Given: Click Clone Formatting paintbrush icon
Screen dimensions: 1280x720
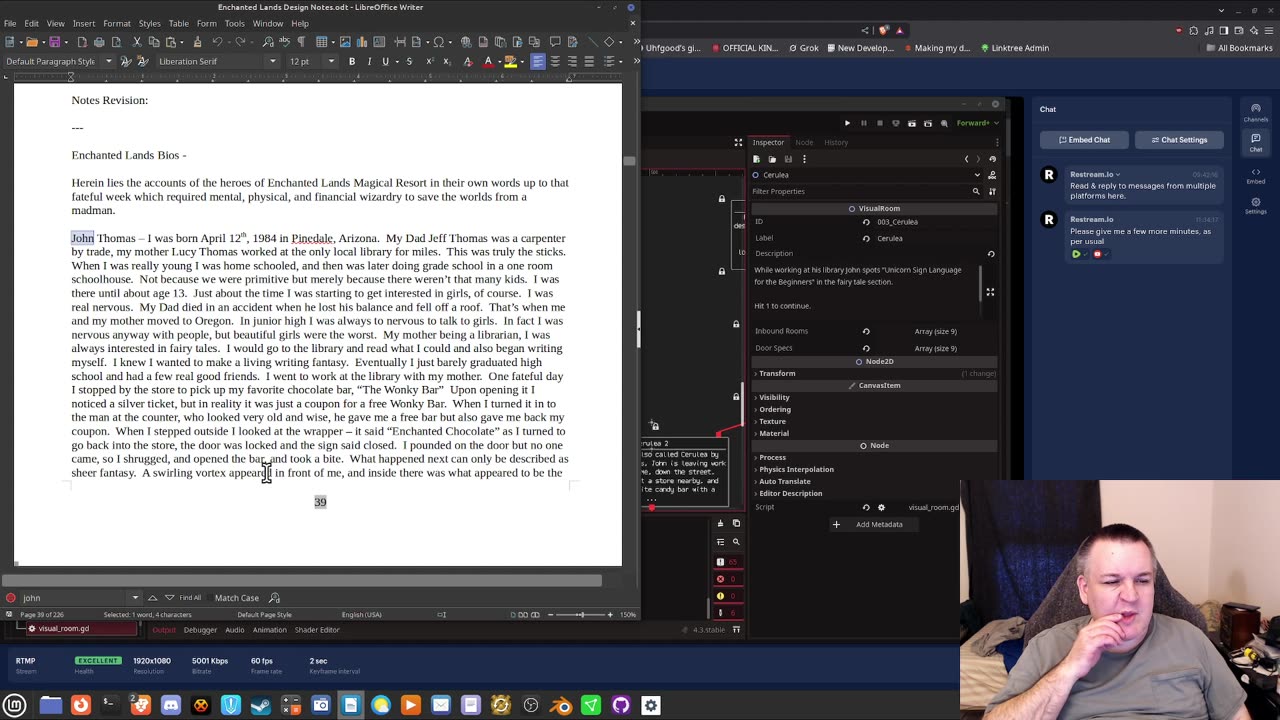Looking at the screenshot, I should [x=198, y=41].
